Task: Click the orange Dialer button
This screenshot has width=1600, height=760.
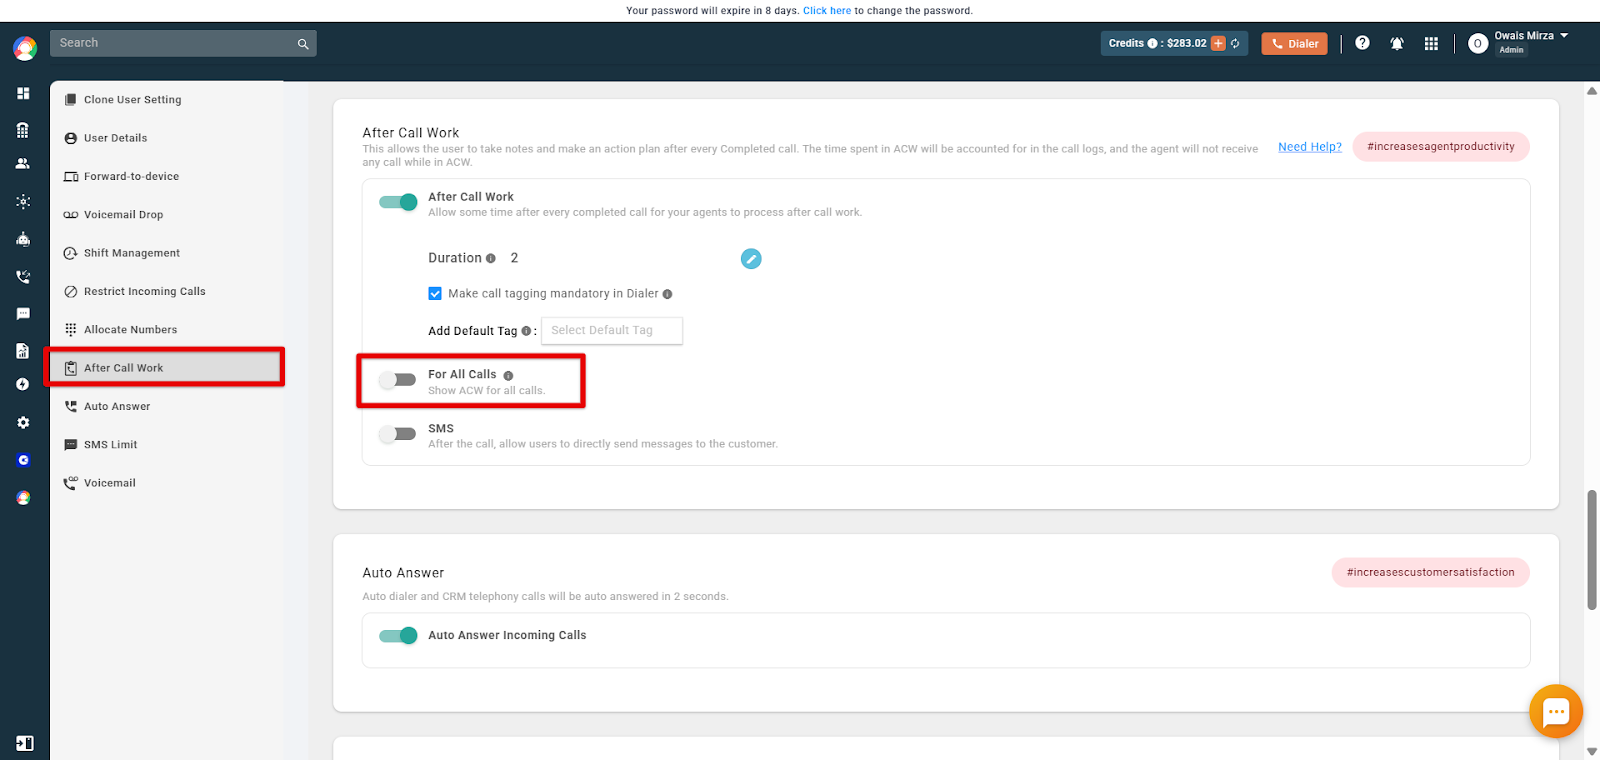Action: (1294, 44)
